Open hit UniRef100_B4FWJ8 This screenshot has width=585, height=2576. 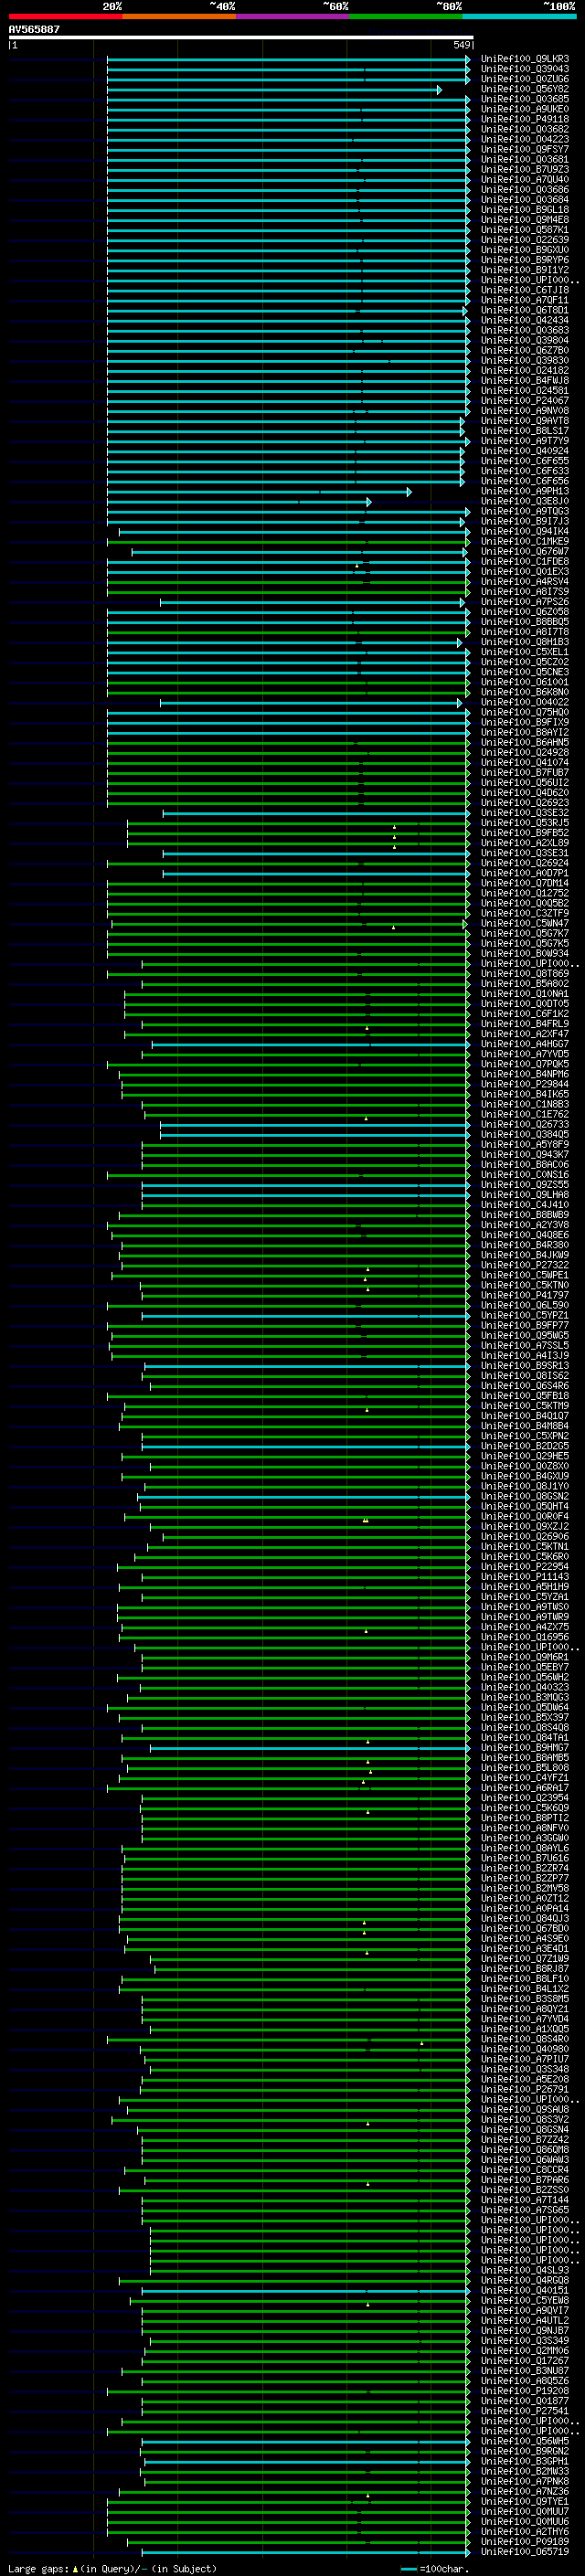pos(525,381)
